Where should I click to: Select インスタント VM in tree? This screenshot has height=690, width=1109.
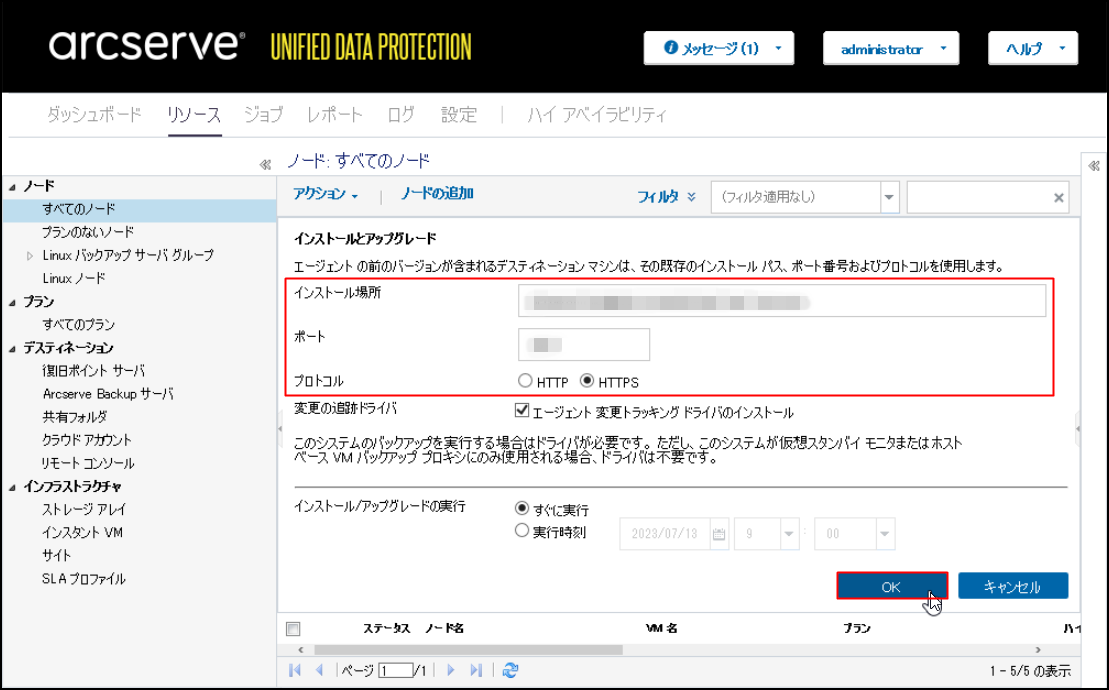point(83,532)
